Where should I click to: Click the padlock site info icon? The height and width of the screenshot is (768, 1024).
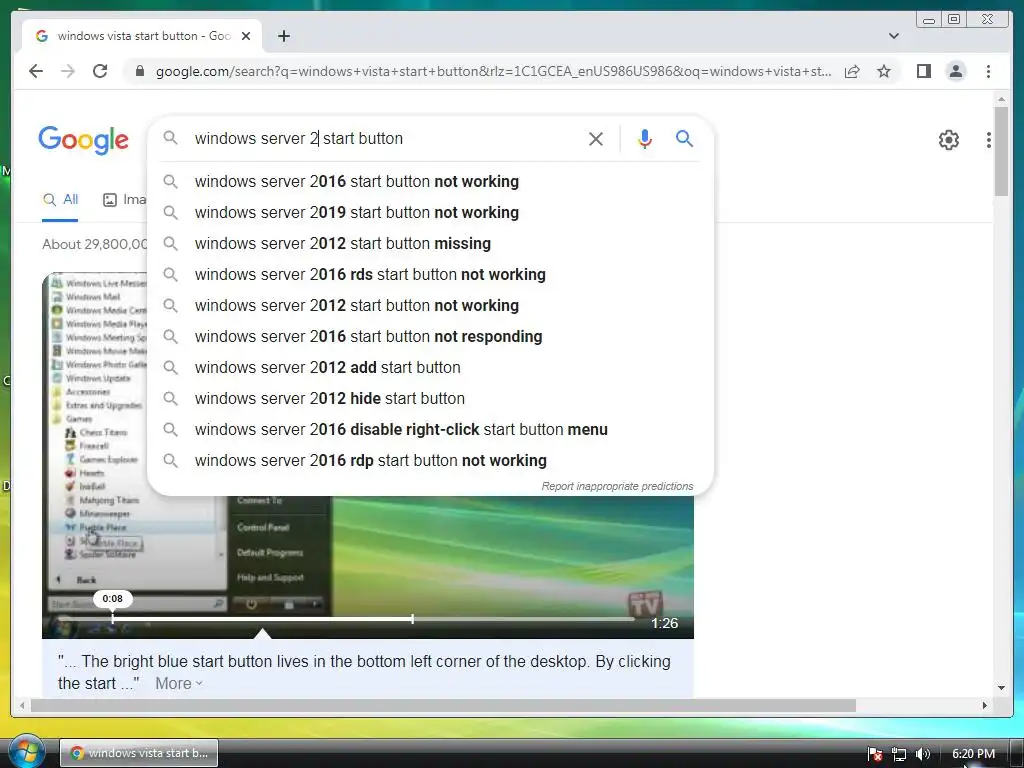click(x=140, y=71)
